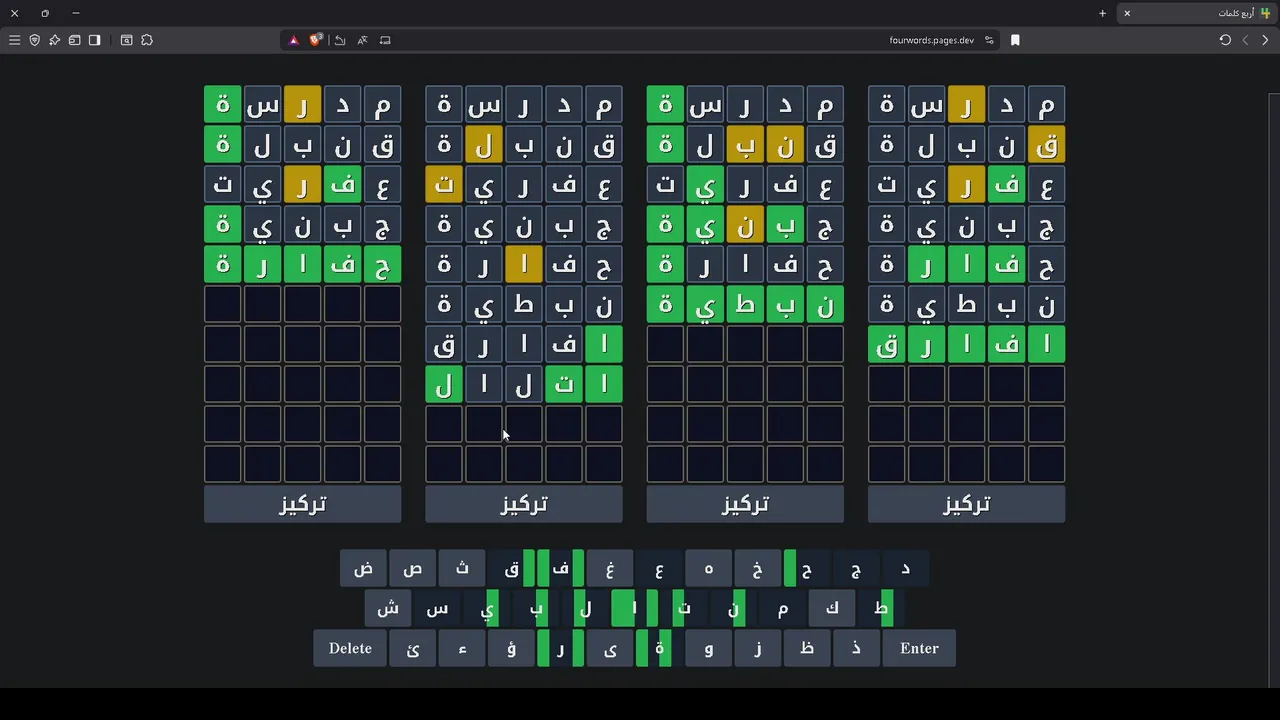Open site settings icon beside the URL

coord(989,40)
